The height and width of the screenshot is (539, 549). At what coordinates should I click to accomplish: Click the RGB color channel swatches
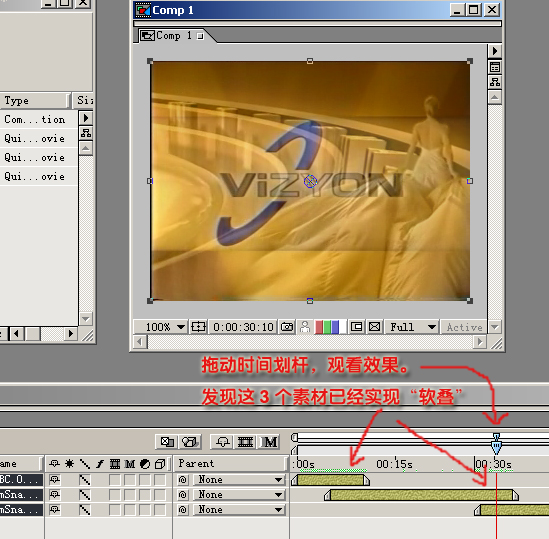327,327
